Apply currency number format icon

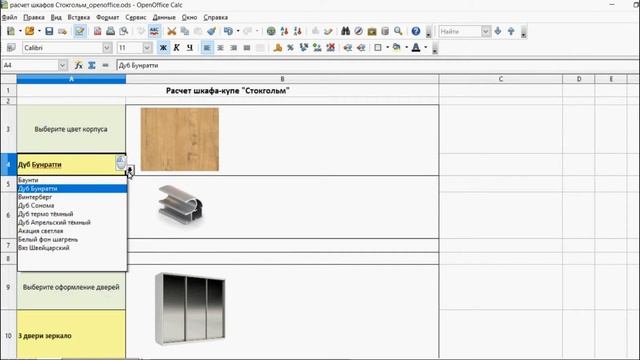click(x=278, y=48)
